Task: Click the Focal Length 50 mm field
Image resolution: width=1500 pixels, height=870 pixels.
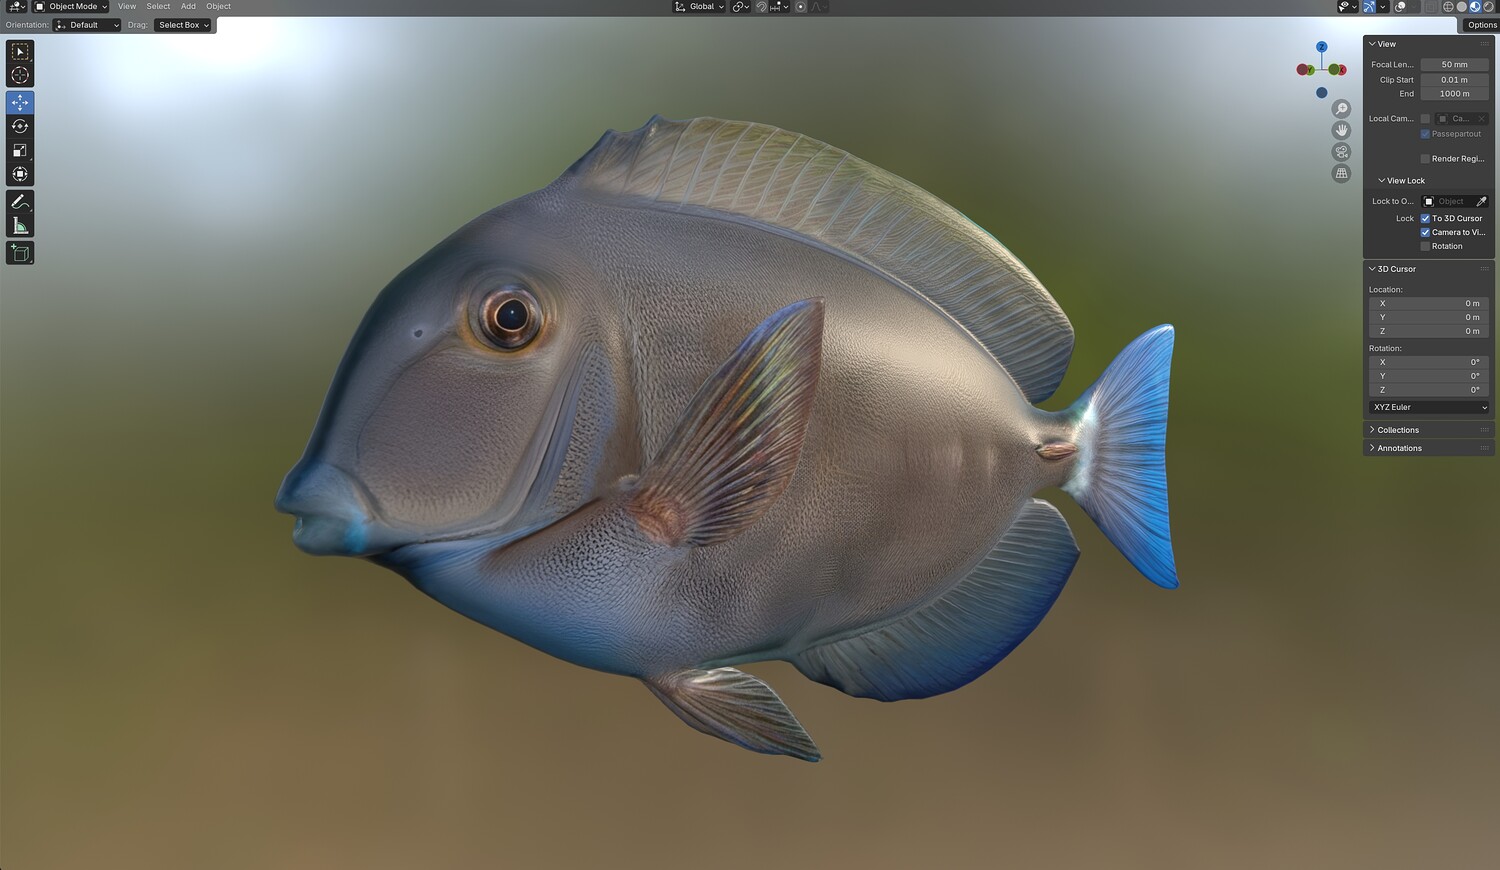Action: pyautogui.click(x=1455, y=64)
